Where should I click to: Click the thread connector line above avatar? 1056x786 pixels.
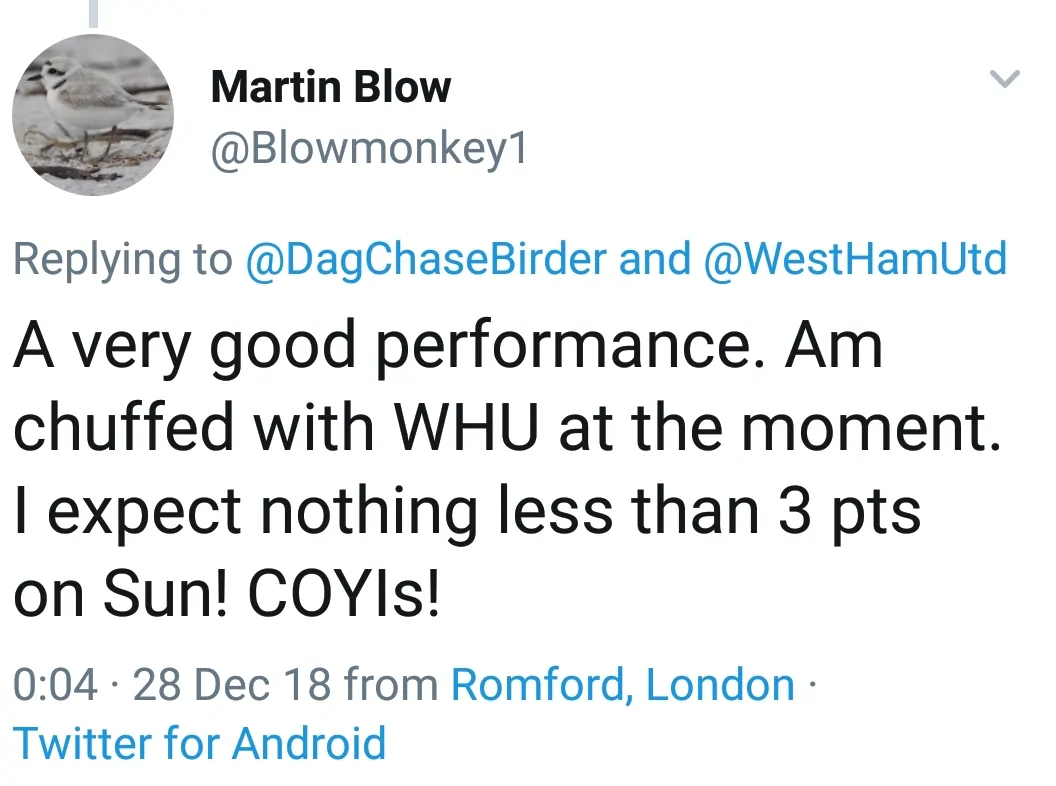93,12
